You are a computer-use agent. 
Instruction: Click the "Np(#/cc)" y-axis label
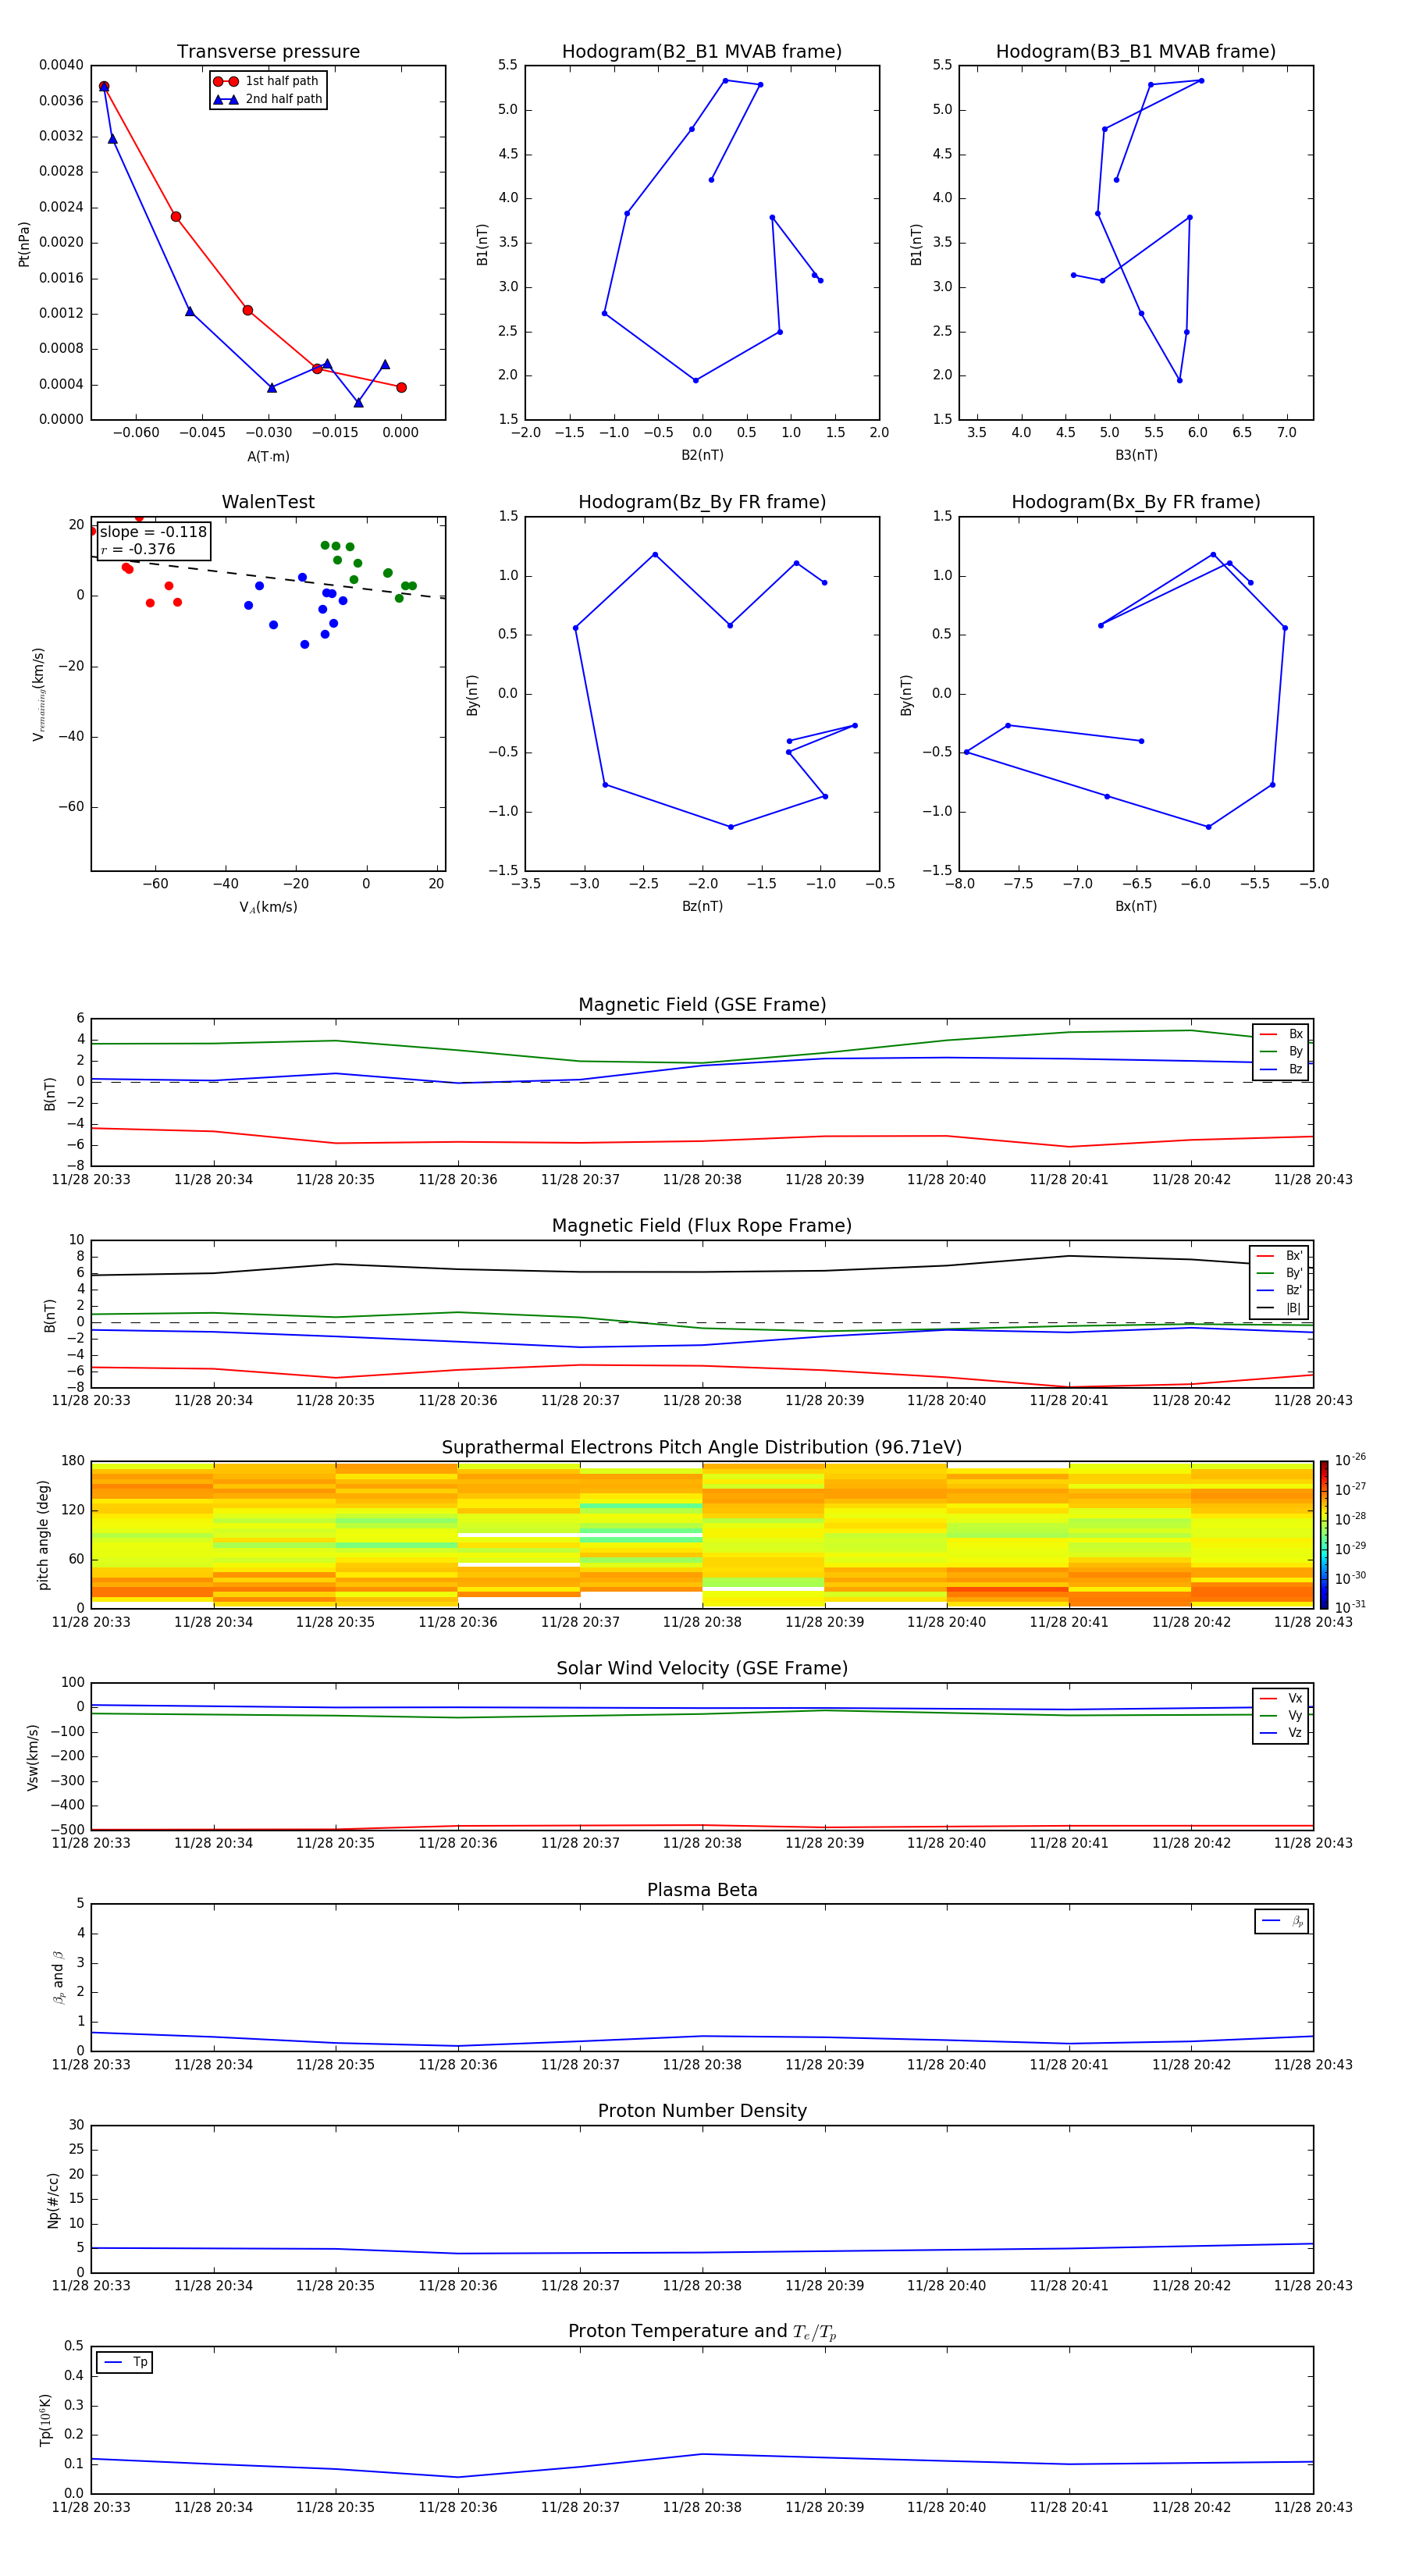53,2200
